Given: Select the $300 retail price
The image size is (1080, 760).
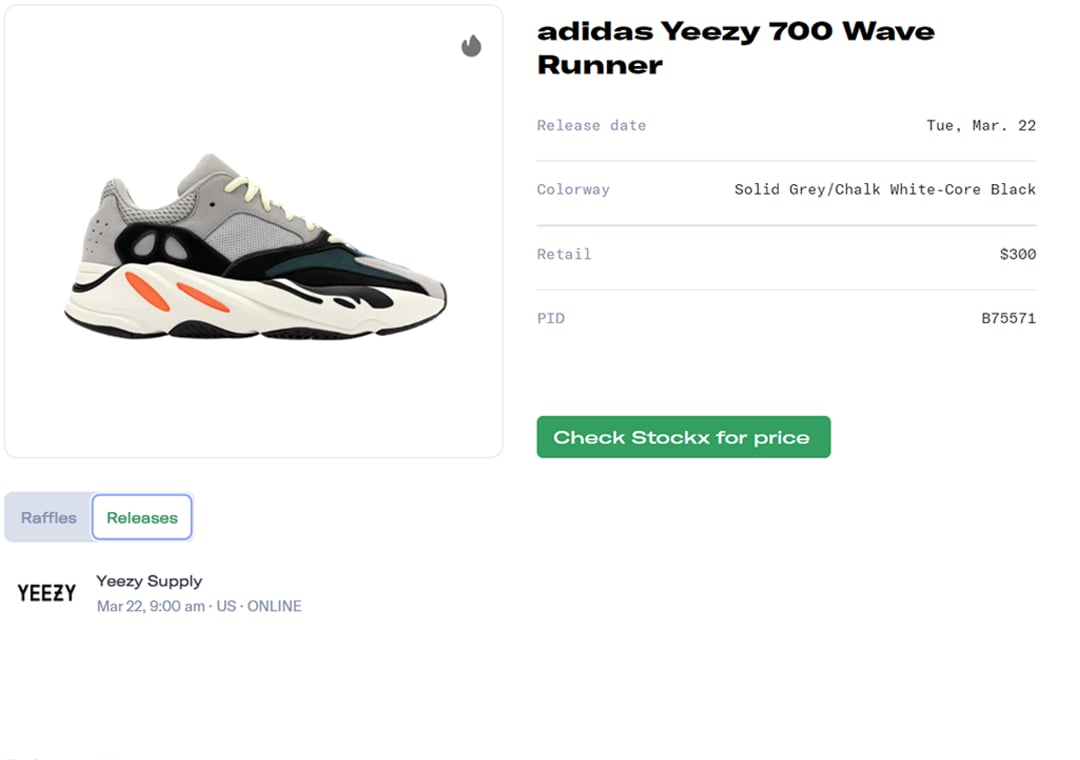Looking at the screenshot, I should tap(1017, 254).
